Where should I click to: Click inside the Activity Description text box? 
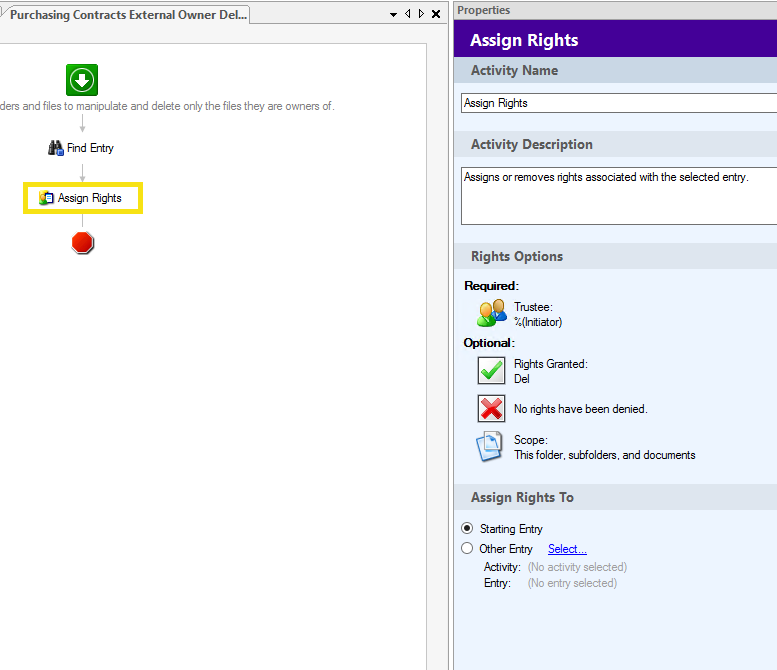(x=618, y=196)
